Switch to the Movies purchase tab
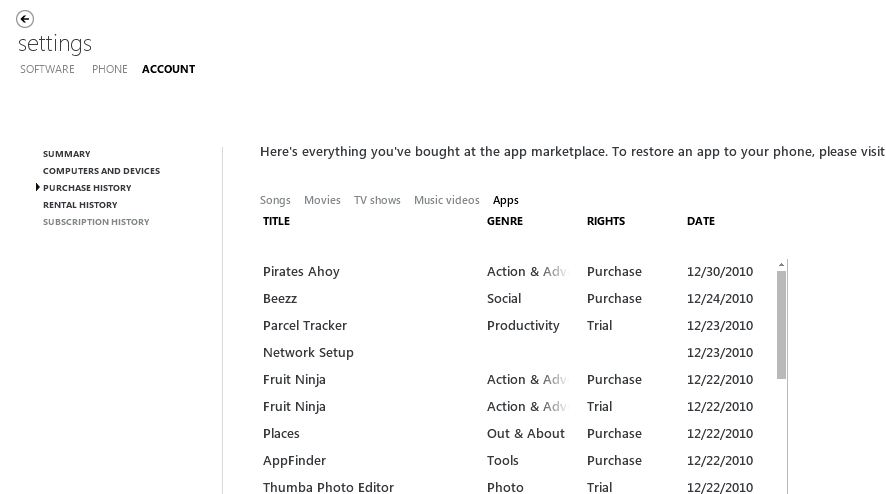Screen dimensions: 886x494 coord(322,200)
